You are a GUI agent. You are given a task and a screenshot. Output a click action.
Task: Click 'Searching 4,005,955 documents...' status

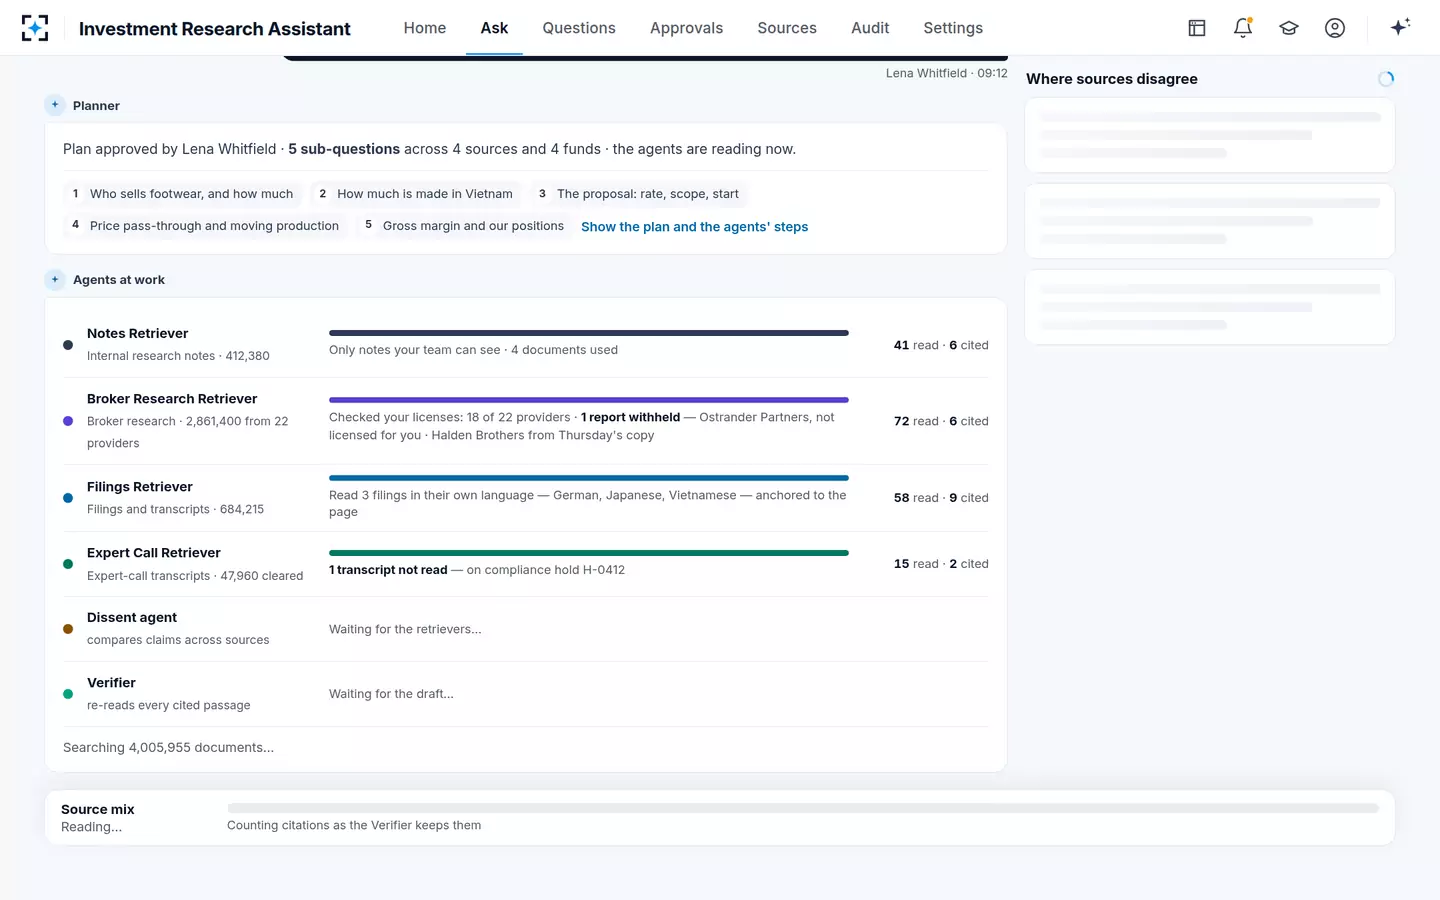(x=168, y=748)
